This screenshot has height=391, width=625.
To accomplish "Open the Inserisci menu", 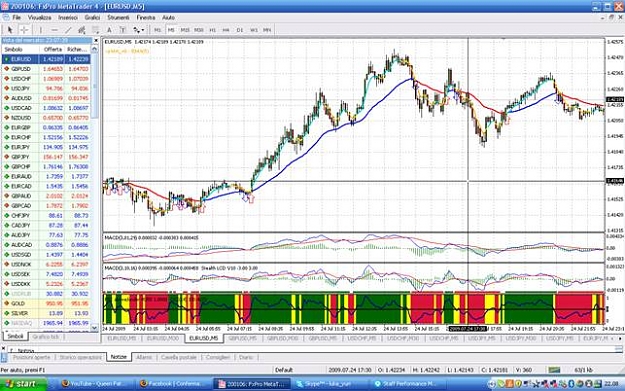I will point(68,18).
